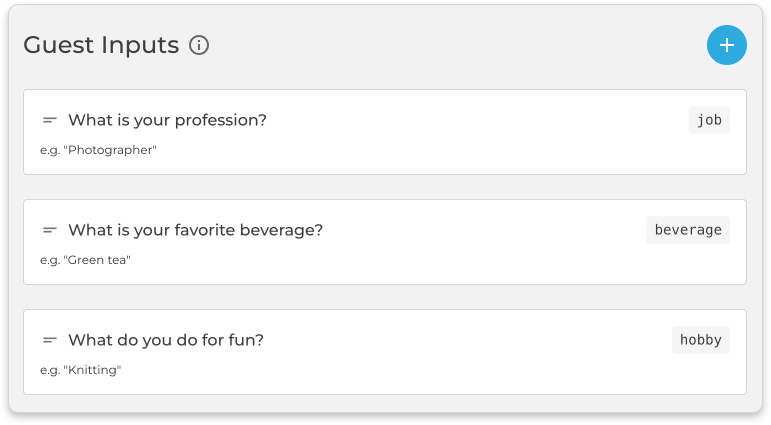Click the 'hobby' variable tag

tap(700, 340)
